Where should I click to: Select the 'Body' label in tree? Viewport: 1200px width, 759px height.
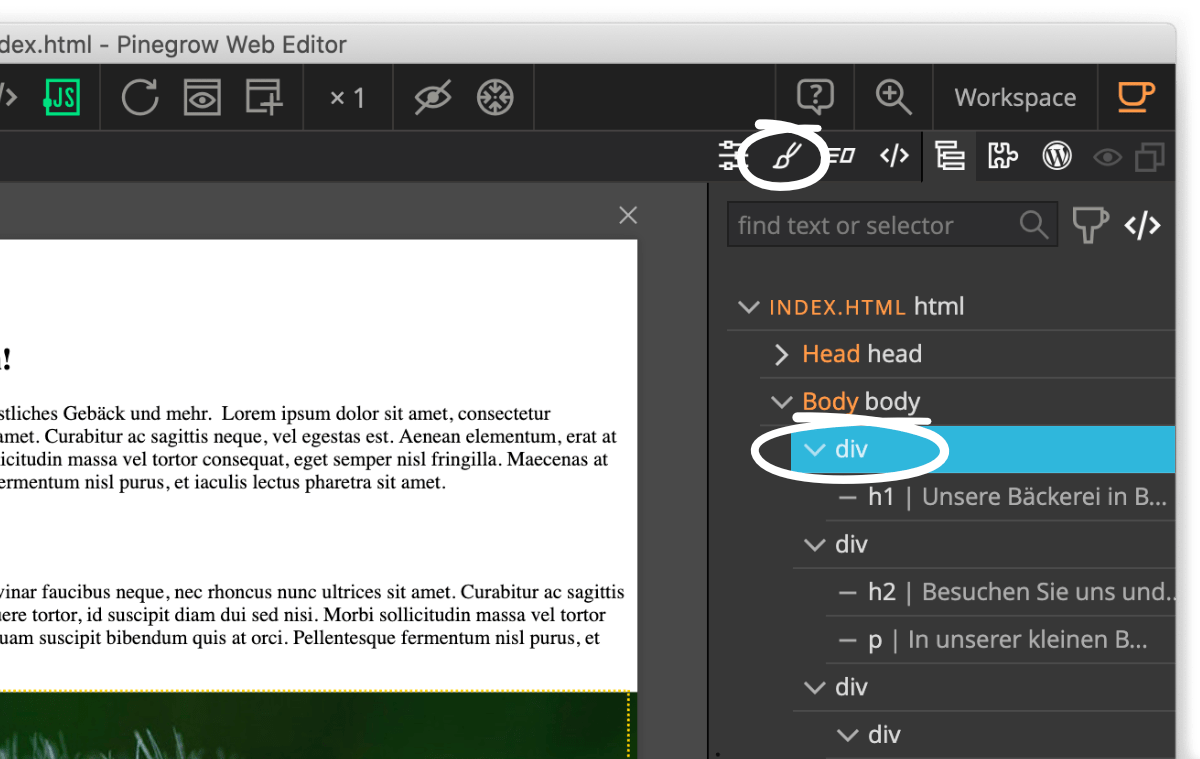pyautogui.click(x=830, y=402)
